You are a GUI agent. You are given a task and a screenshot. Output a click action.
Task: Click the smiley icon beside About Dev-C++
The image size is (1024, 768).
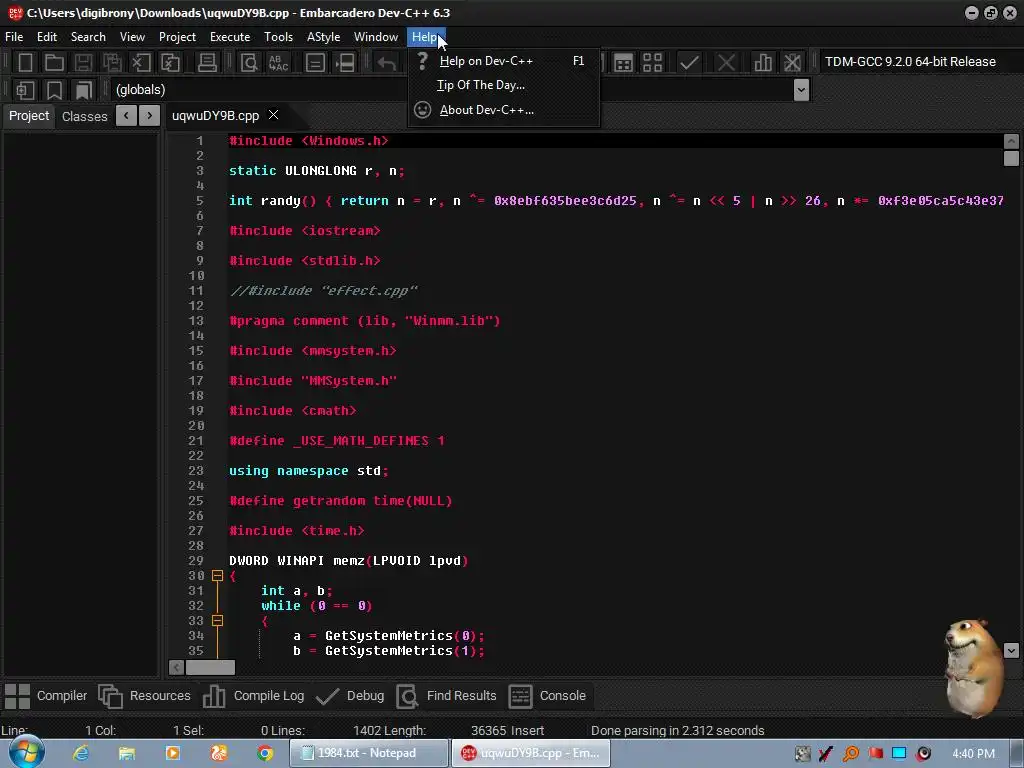tap(423, 110)
